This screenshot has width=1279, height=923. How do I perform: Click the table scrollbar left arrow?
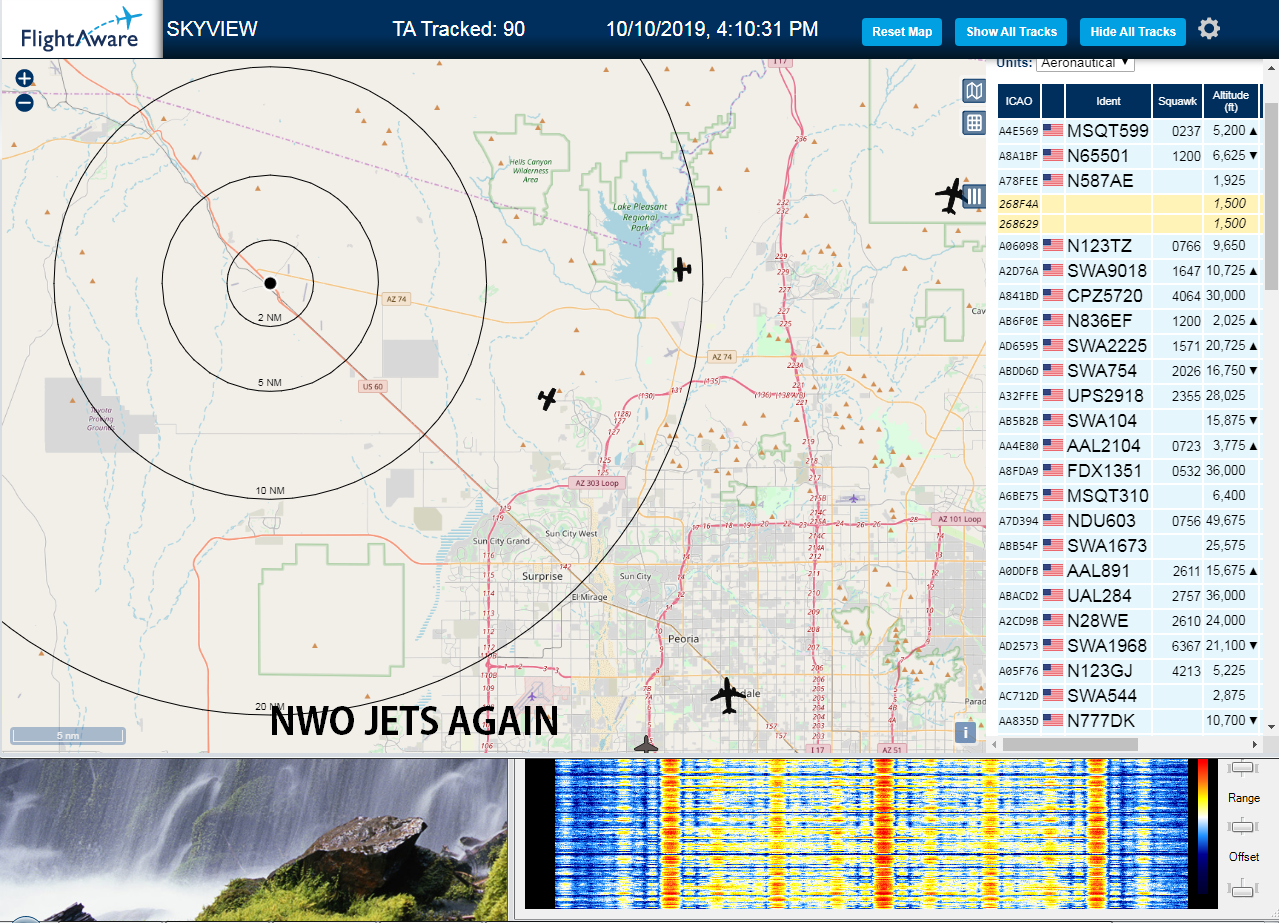995,744
